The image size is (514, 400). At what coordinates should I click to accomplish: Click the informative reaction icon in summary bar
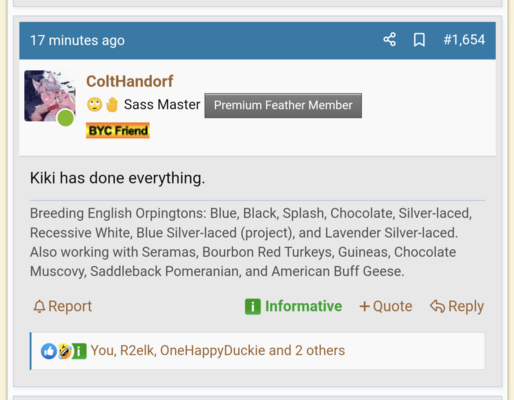79,351
